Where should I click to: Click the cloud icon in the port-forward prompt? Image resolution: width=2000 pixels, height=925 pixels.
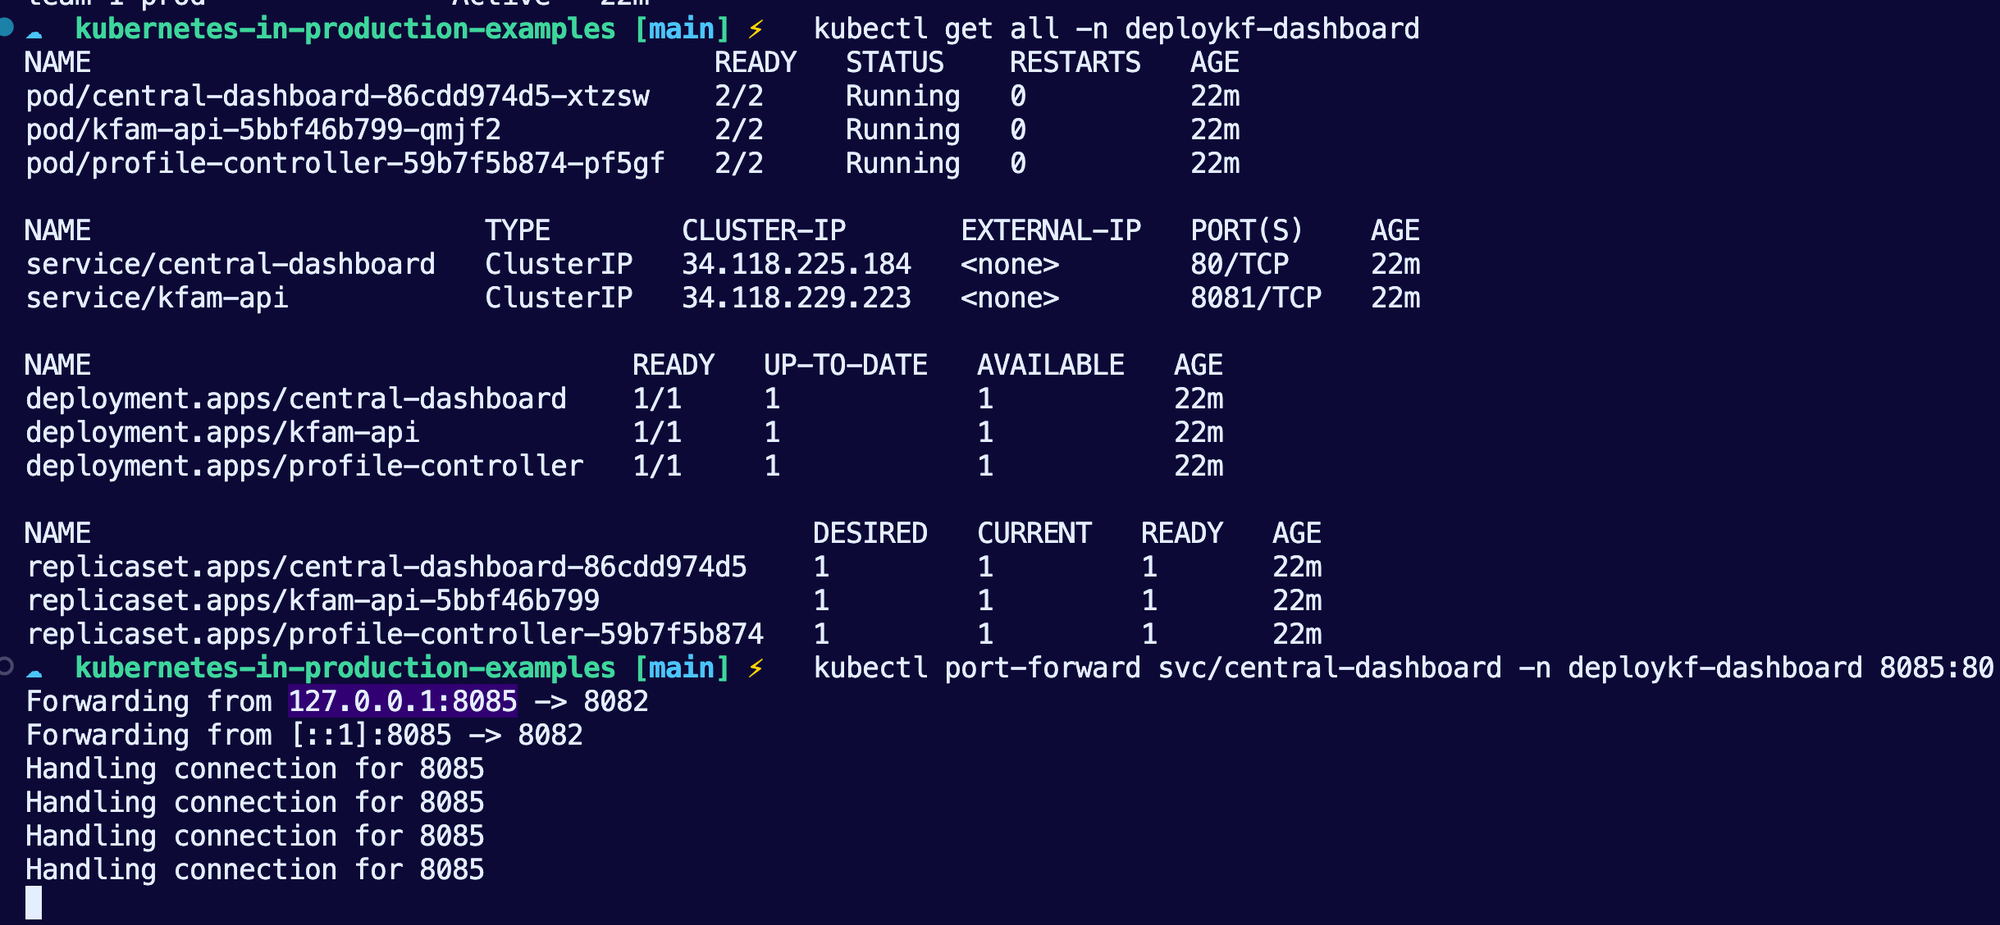tap(35, 671)
